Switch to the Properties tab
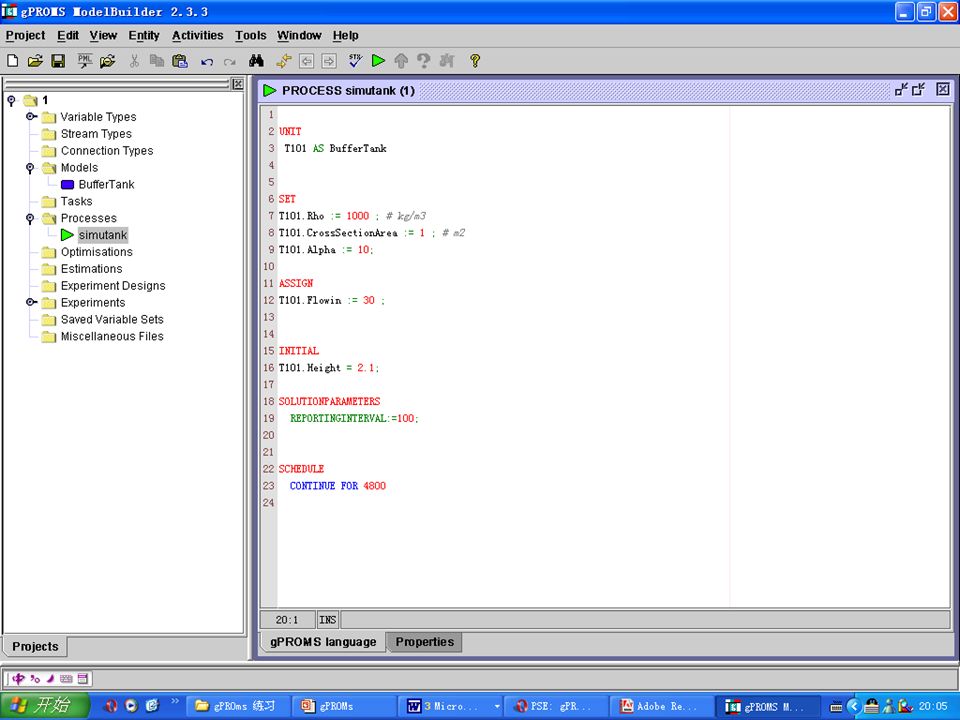The height and width of the screenshot is (720, 960). [x=424, y=642]
